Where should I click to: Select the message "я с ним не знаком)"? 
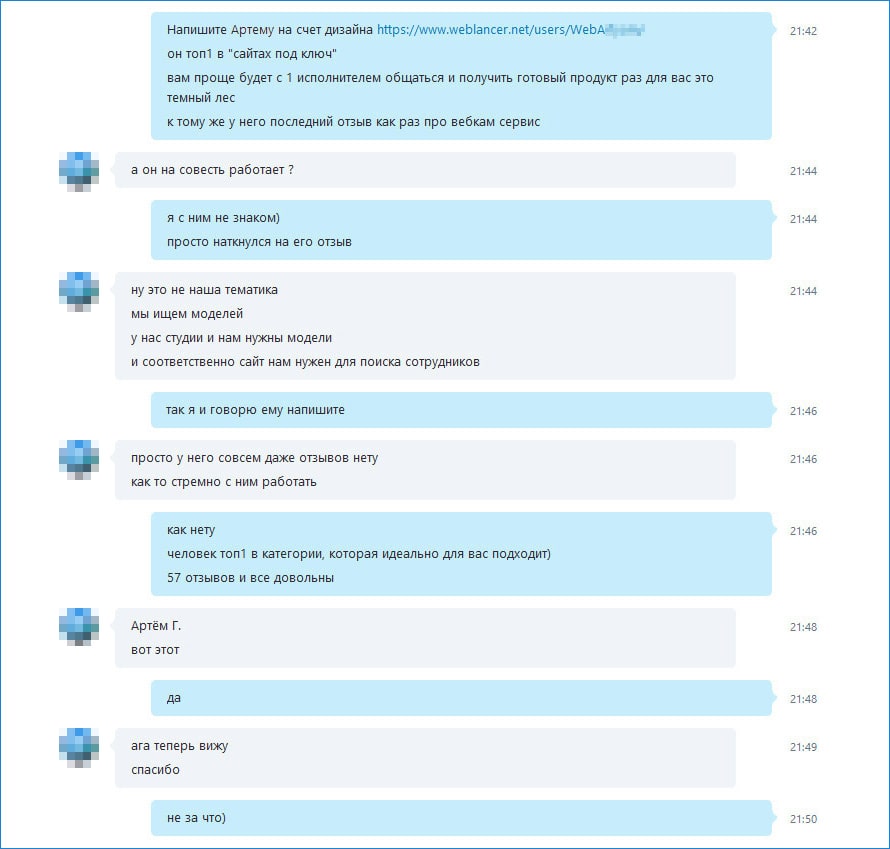tap(223, 218)
